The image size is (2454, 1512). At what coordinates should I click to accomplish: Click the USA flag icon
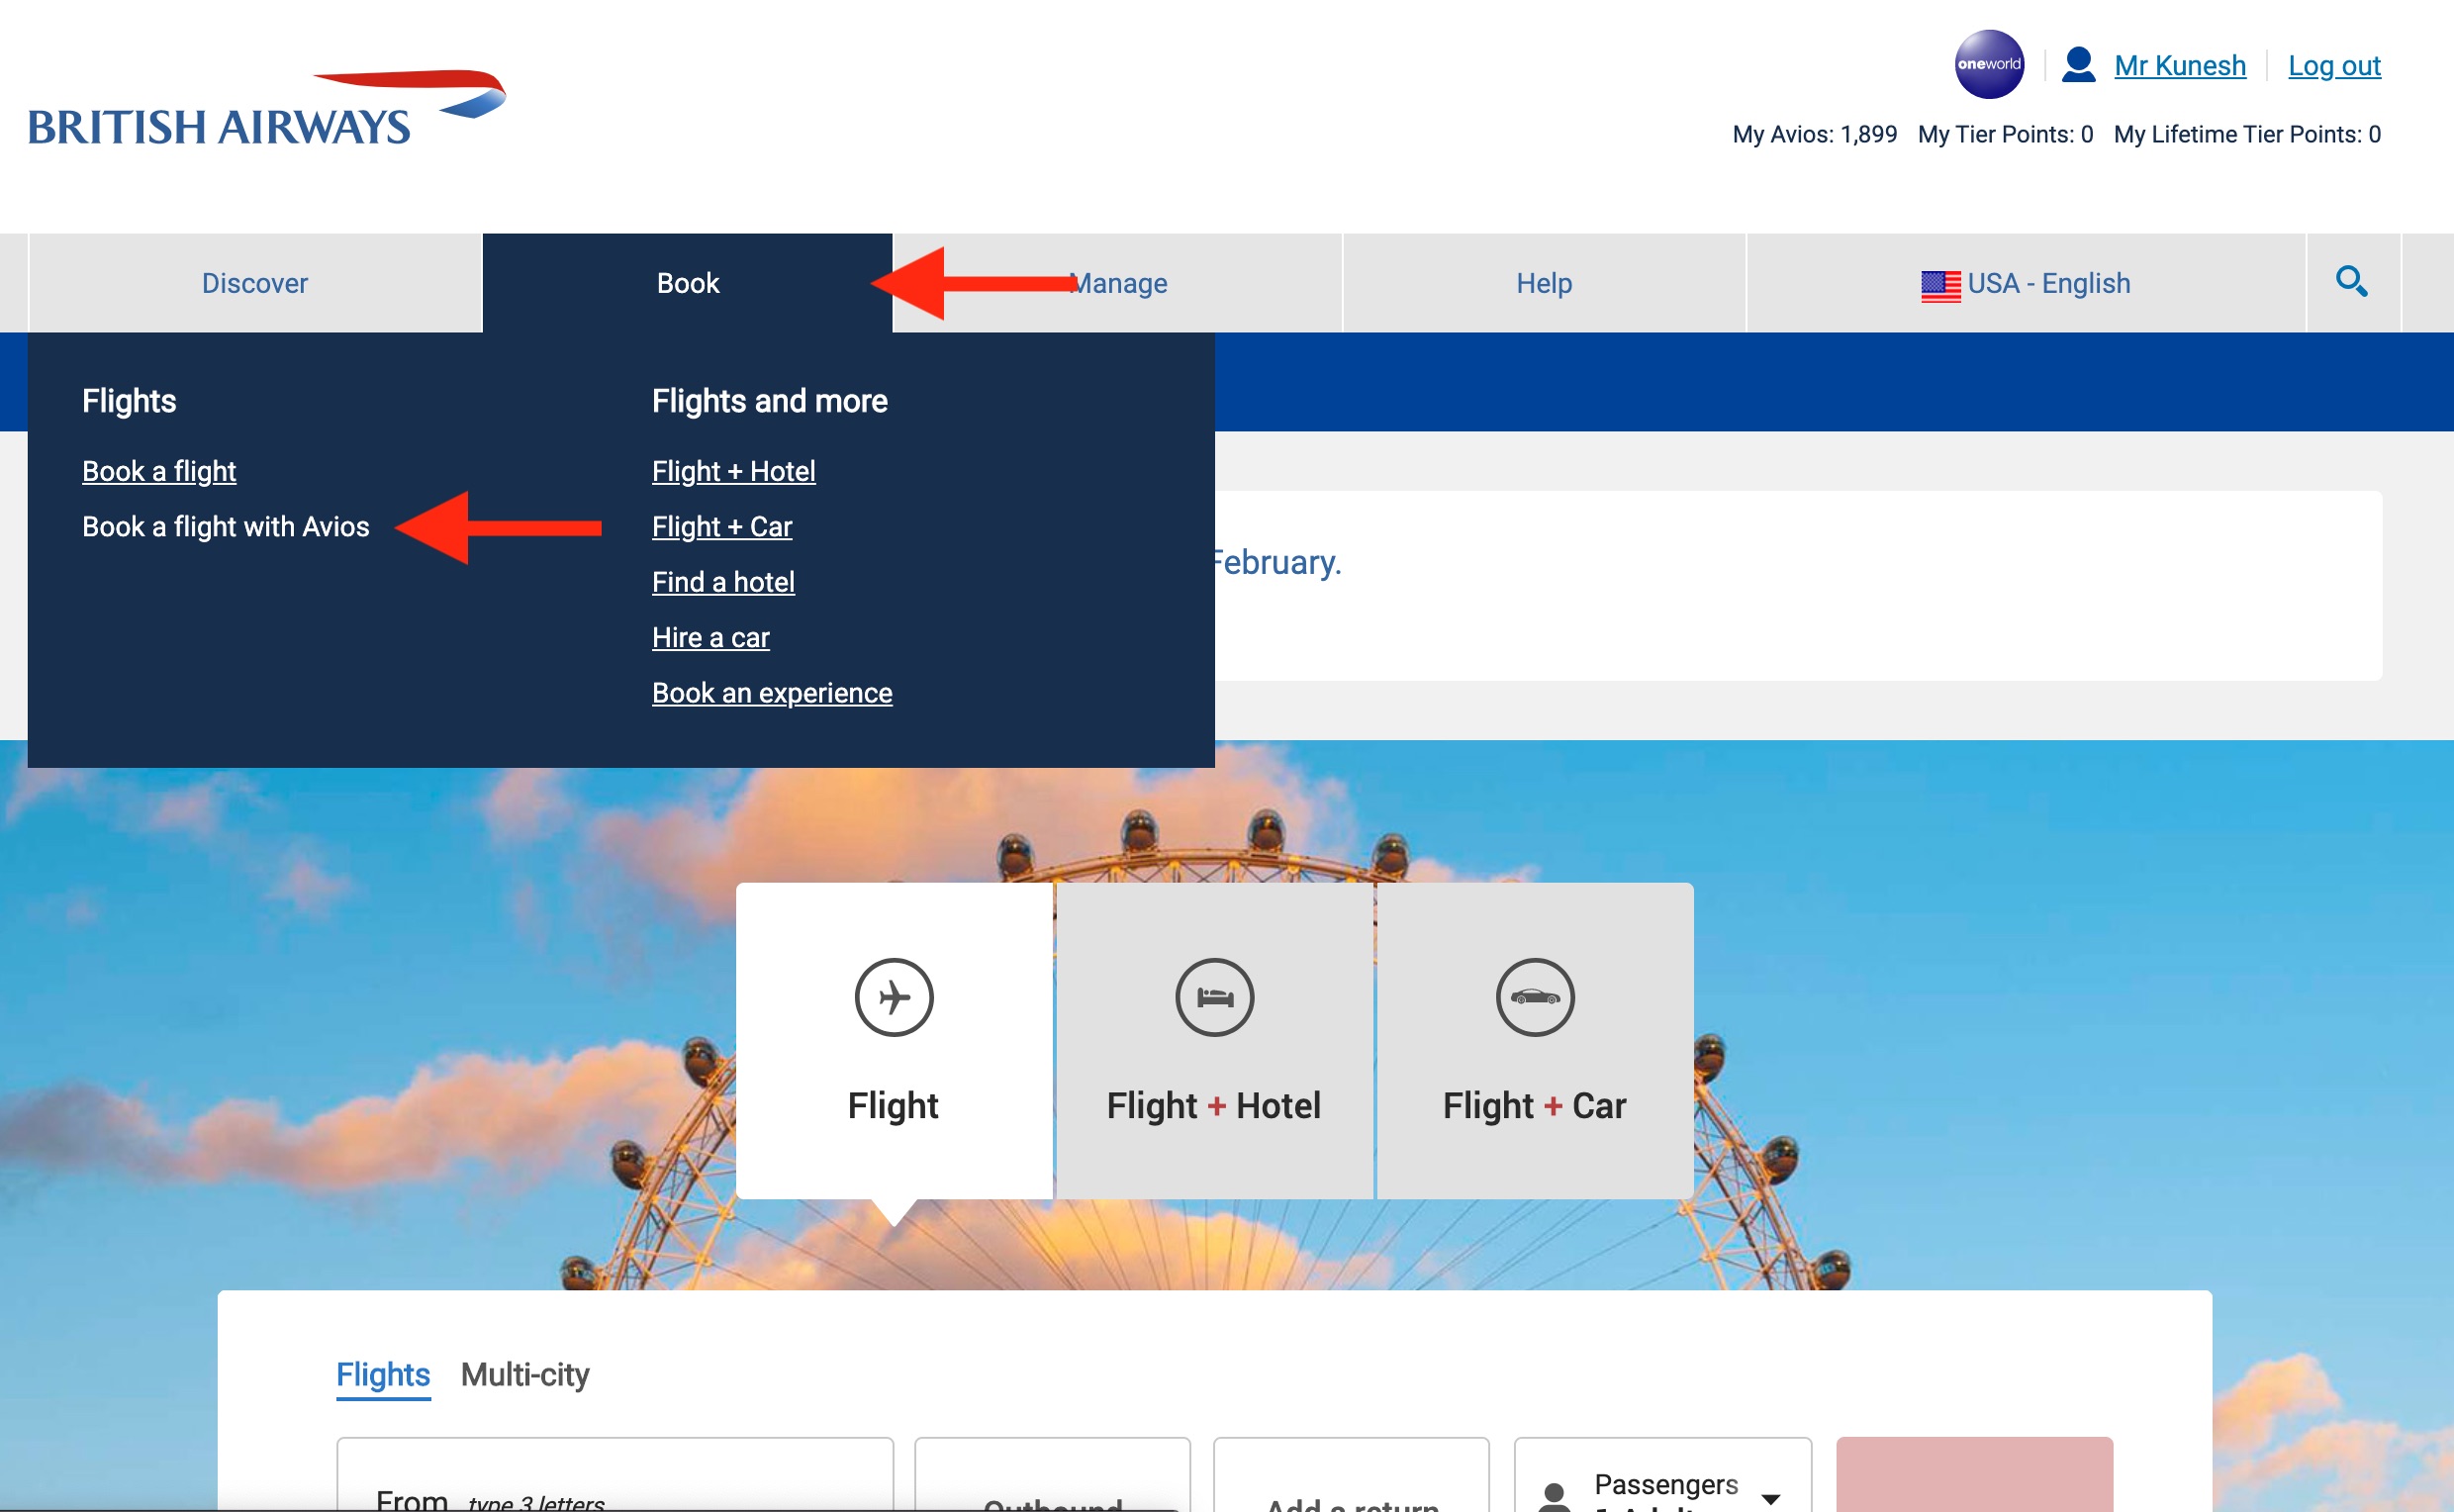[1940, 285]
